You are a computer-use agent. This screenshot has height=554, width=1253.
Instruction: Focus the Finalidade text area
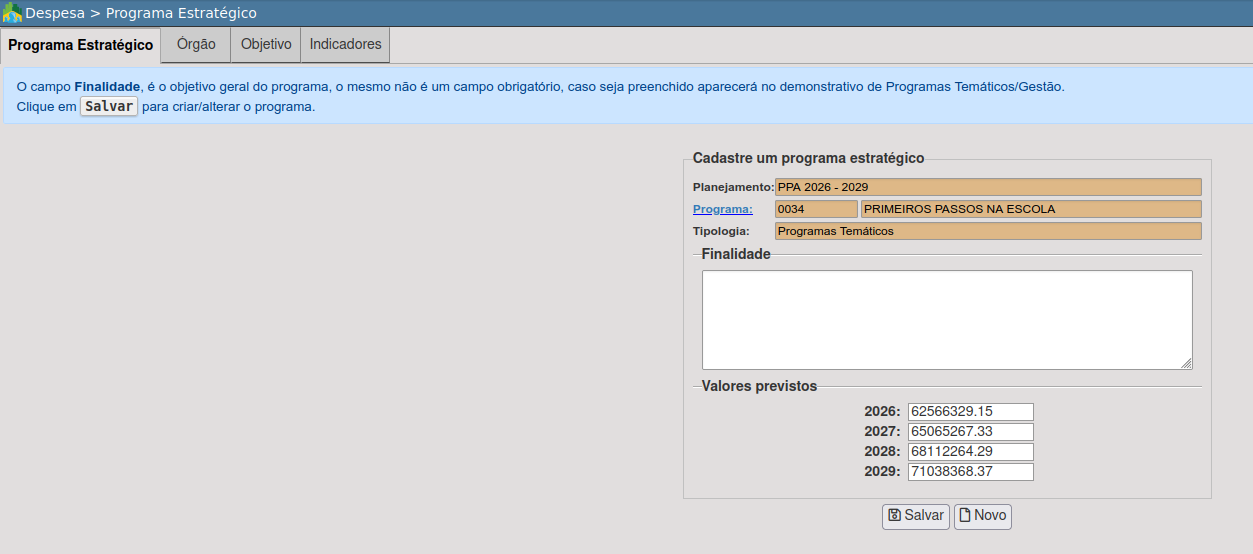pos(946,319)
